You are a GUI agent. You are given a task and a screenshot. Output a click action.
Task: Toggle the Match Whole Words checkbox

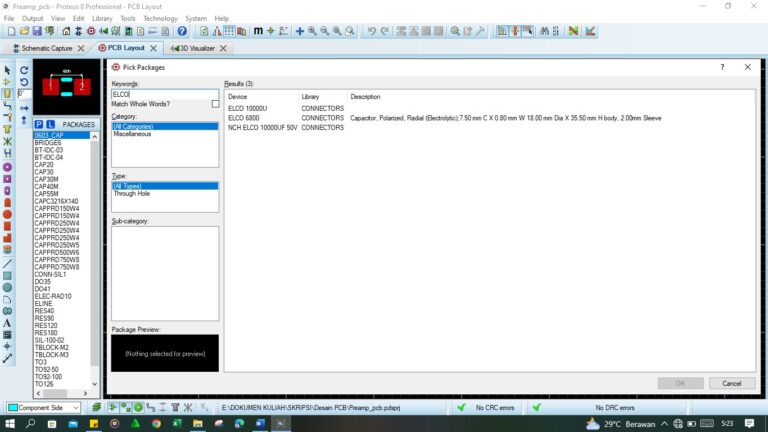pyautogui.click(x=214, y=104)
